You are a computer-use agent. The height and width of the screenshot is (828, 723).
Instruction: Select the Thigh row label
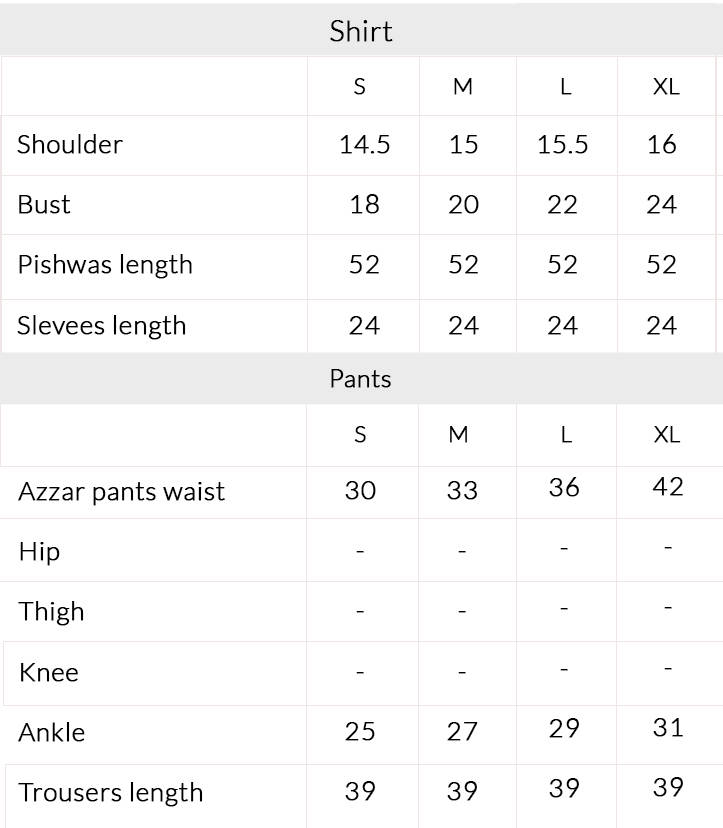point(51,612)
